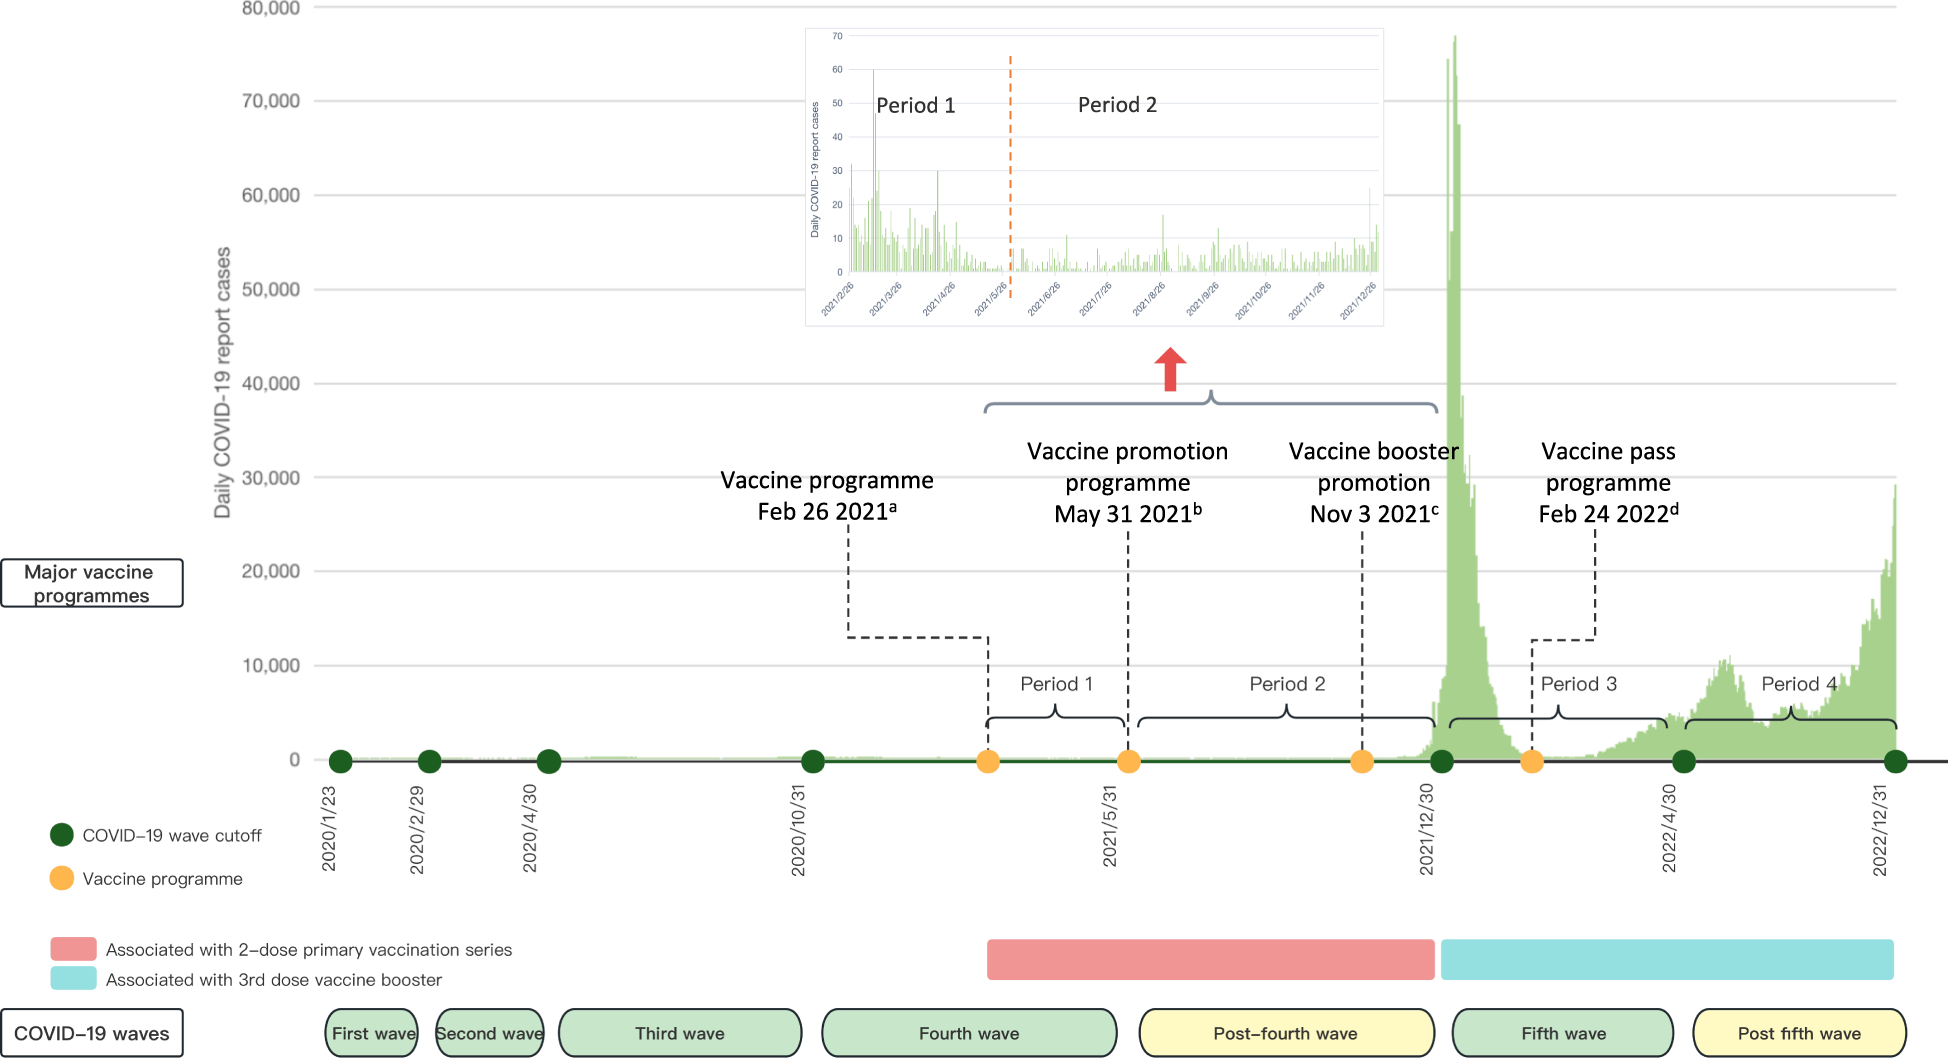The width and height of the screenshot is (1948, 1058).
Task: Click the 30,000 y-axis tick label
Action: pos(270,478)
